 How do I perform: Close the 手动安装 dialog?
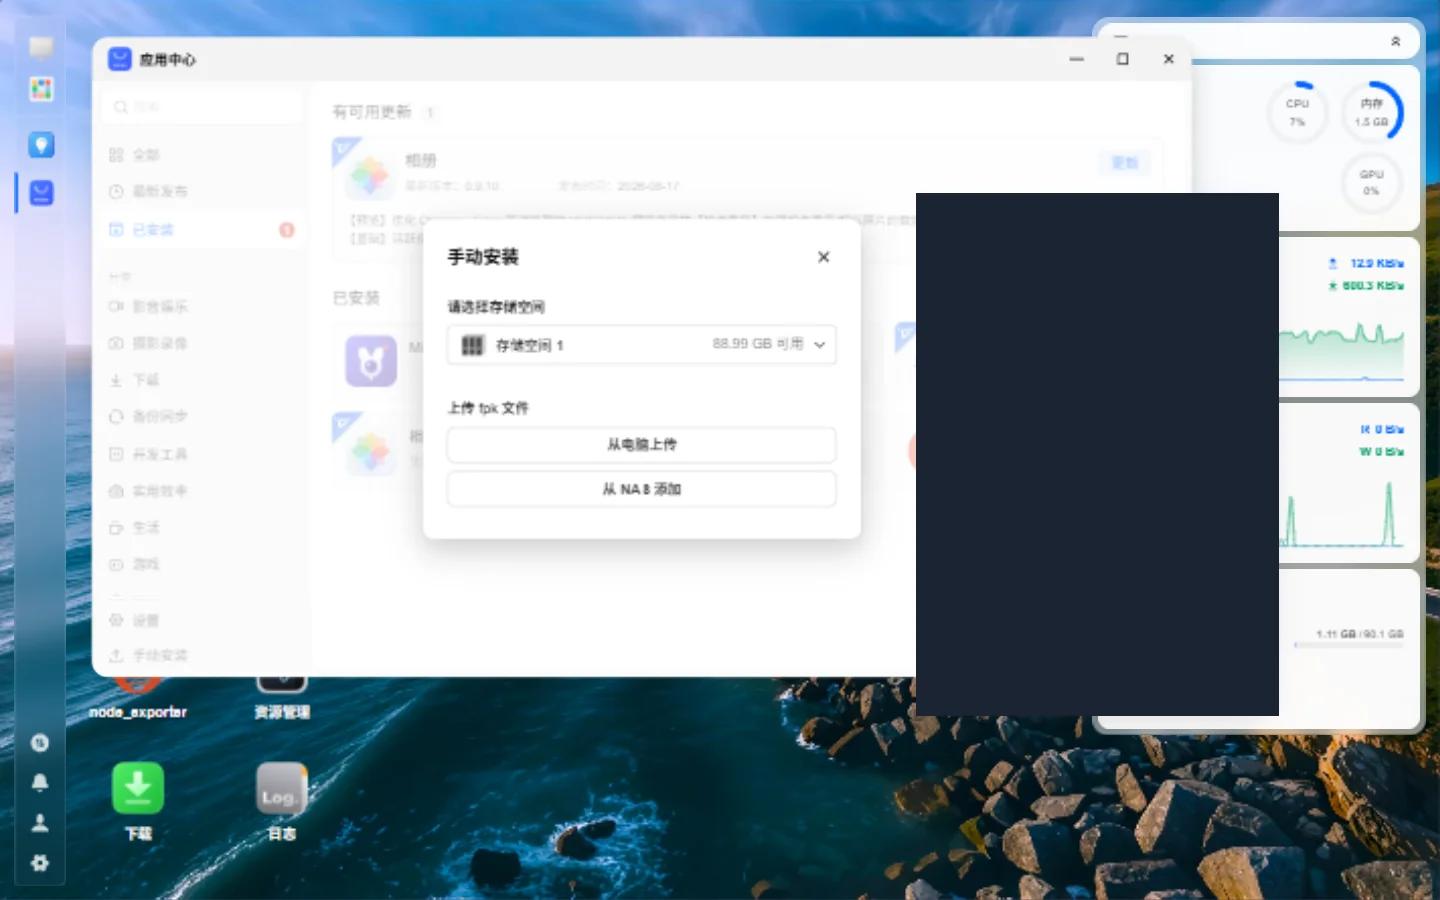coord(823,257)
